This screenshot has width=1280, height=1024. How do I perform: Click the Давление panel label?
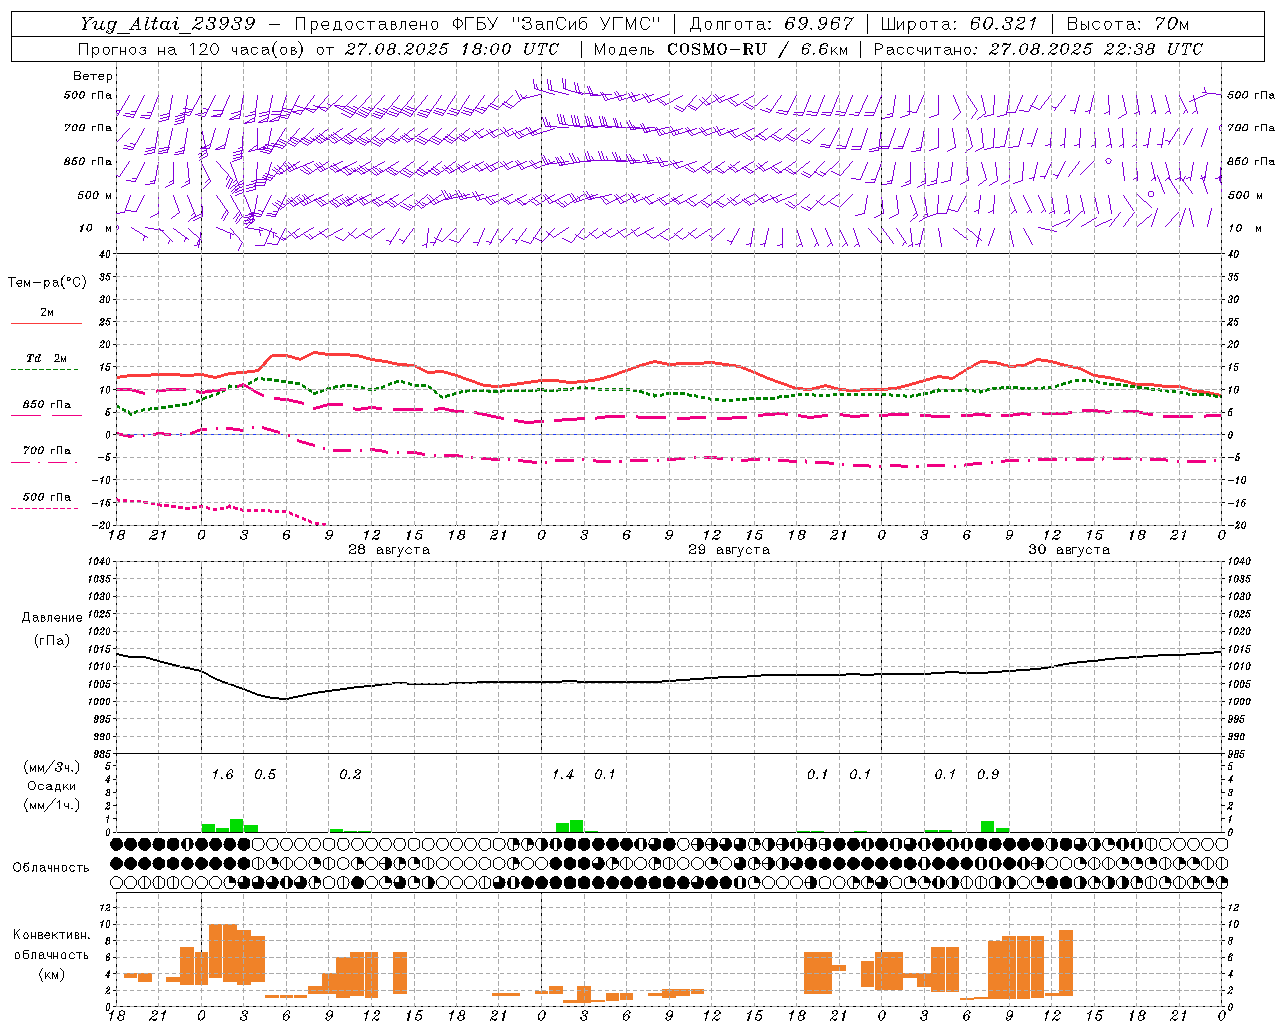(x=52, y=618)
